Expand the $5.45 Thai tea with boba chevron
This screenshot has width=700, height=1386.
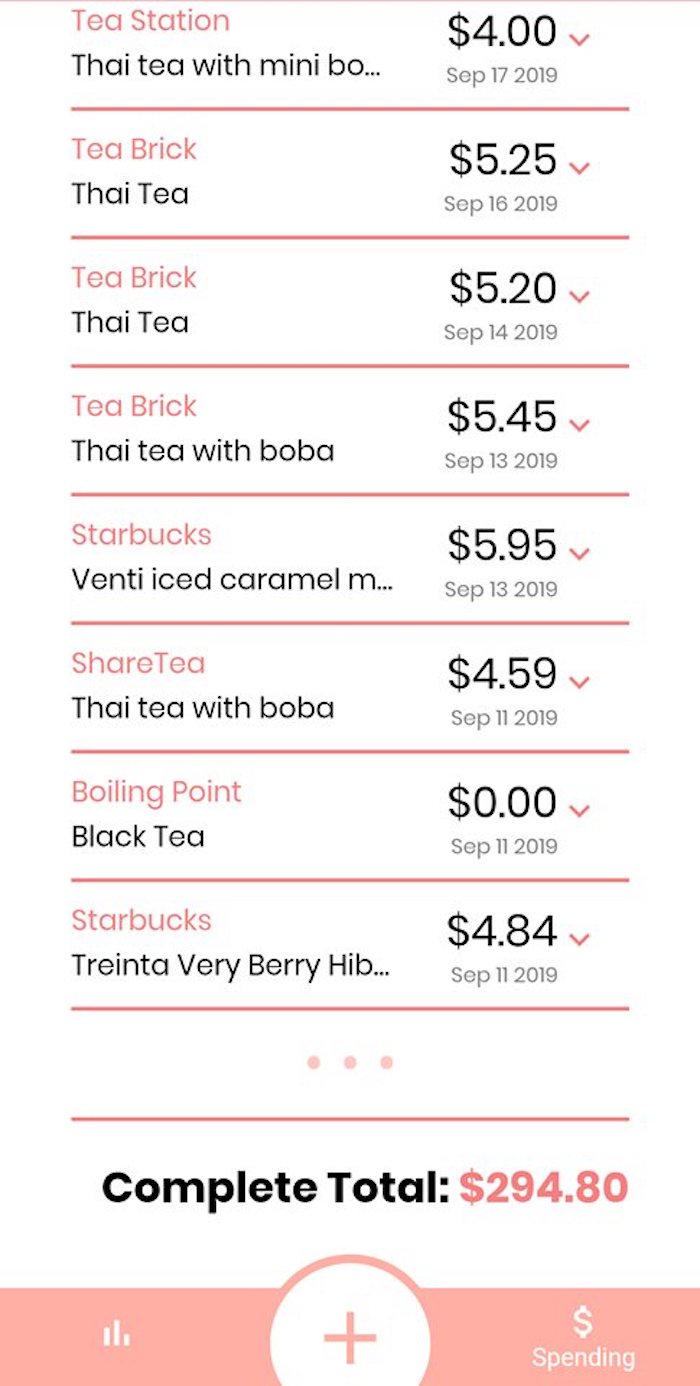point(579,425)
